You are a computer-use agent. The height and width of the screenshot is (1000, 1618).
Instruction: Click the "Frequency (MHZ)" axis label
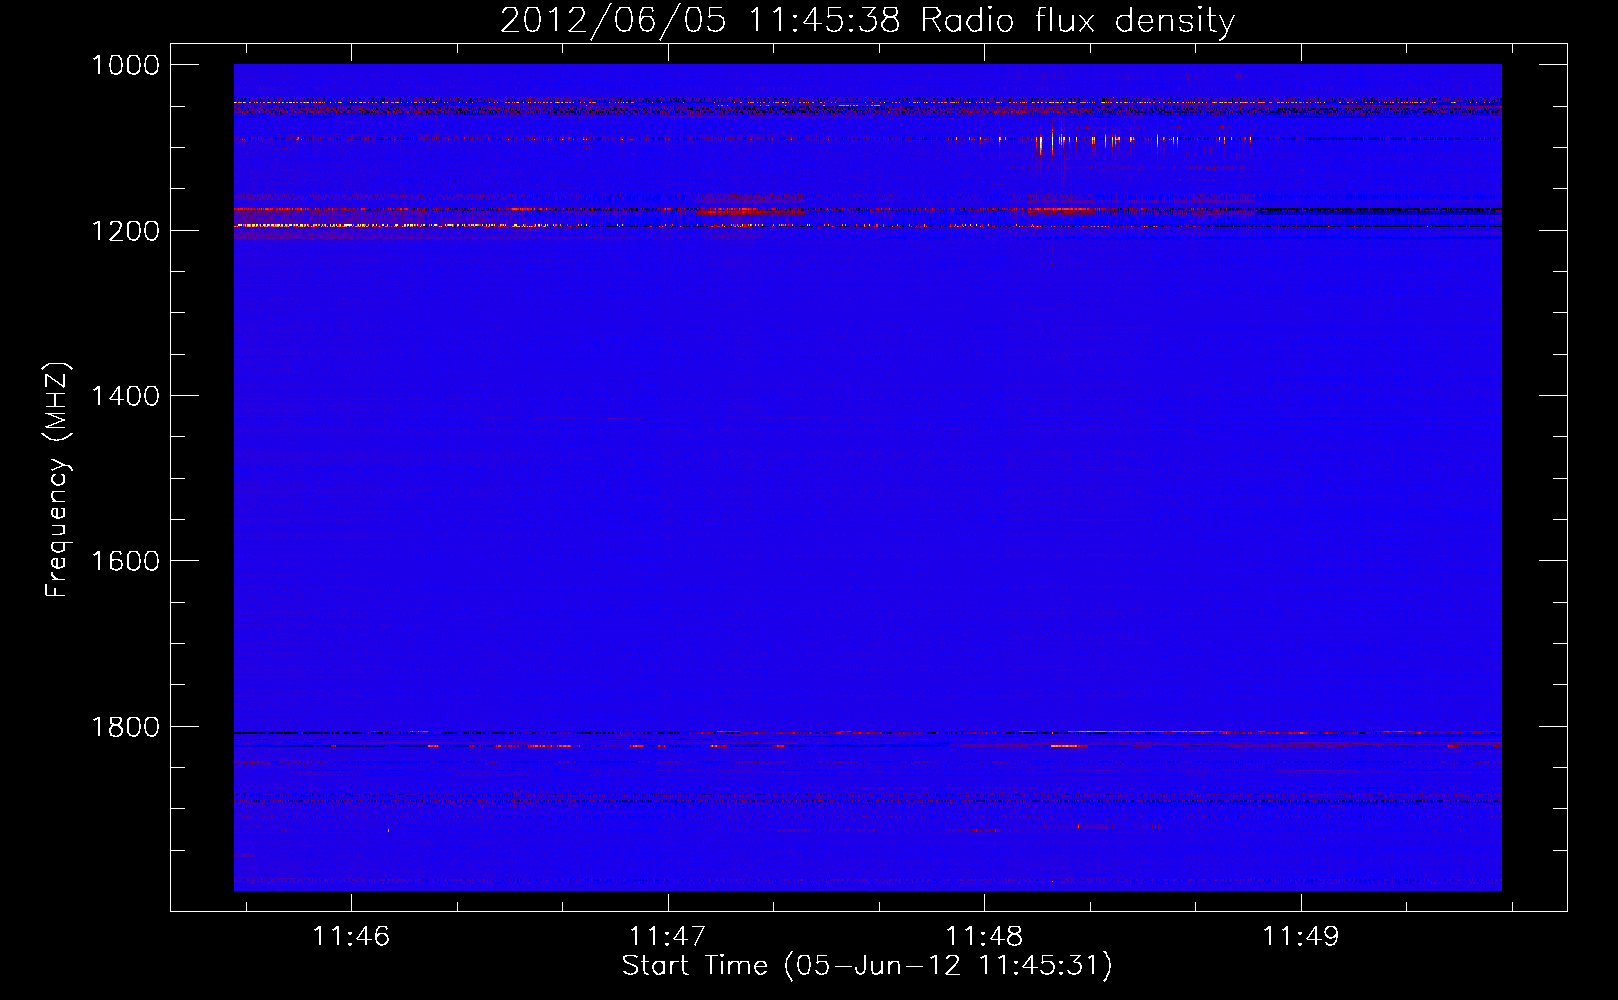57,480
